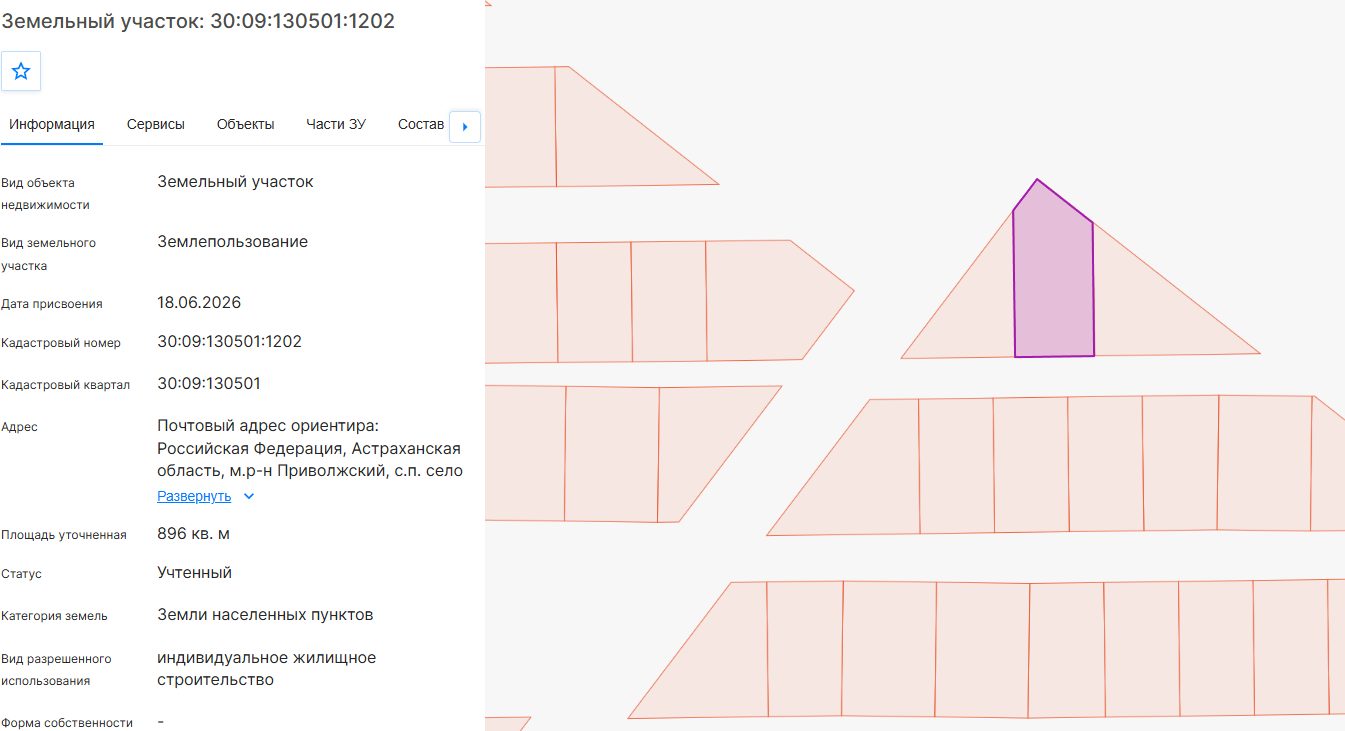Click the parcel title heading
This screenshot has width=1345, height=731.
tap(198, 21)
